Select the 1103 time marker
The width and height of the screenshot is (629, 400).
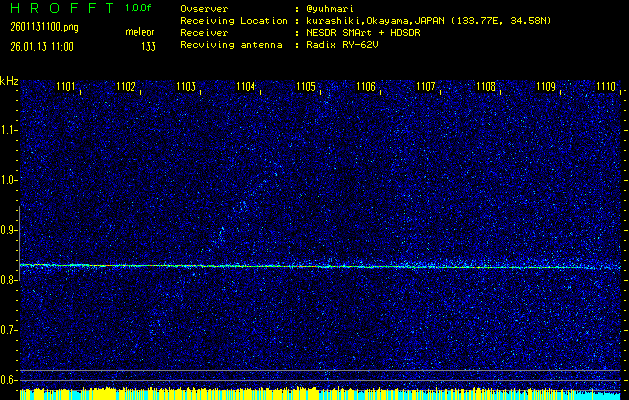(x=186, y=87)
